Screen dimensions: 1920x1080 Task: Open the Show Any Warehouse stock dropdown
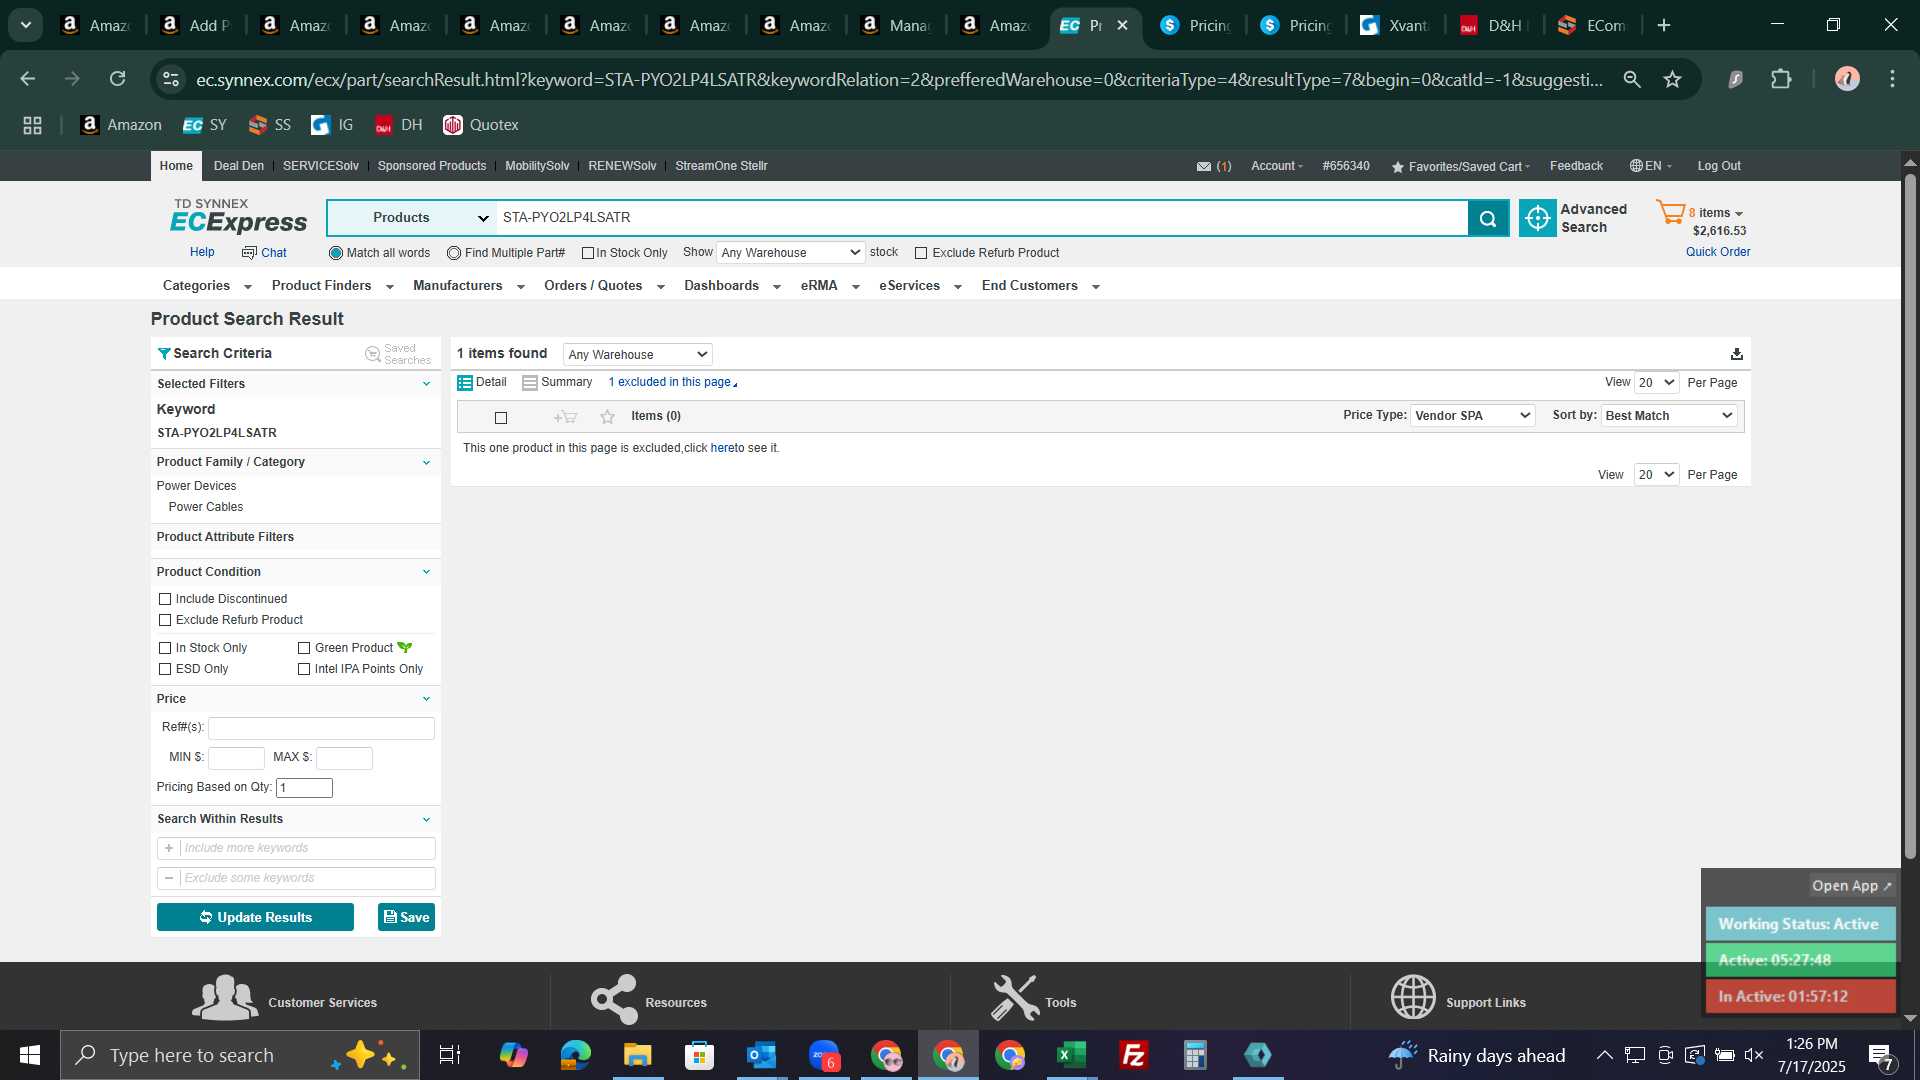pyautogui.click(x=790, y=253)
